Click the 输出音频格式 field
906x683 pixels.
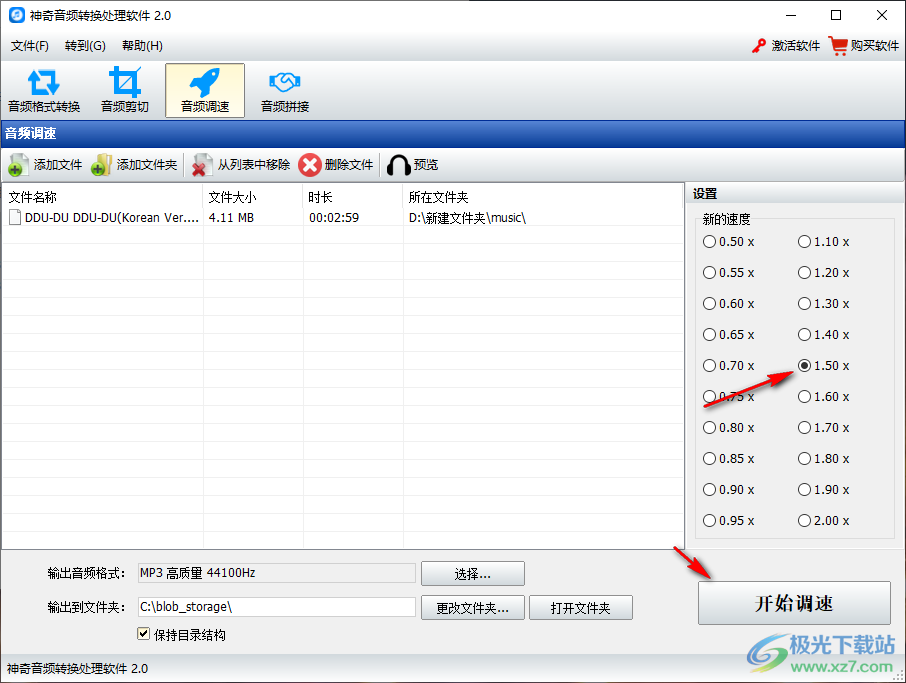[277, 573]
